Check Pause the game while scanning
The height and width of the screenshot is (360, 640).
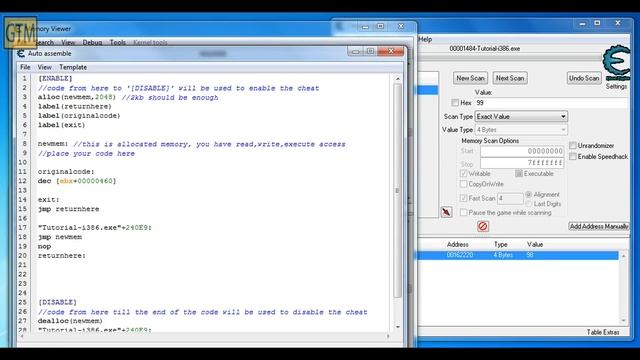[463, 213]
